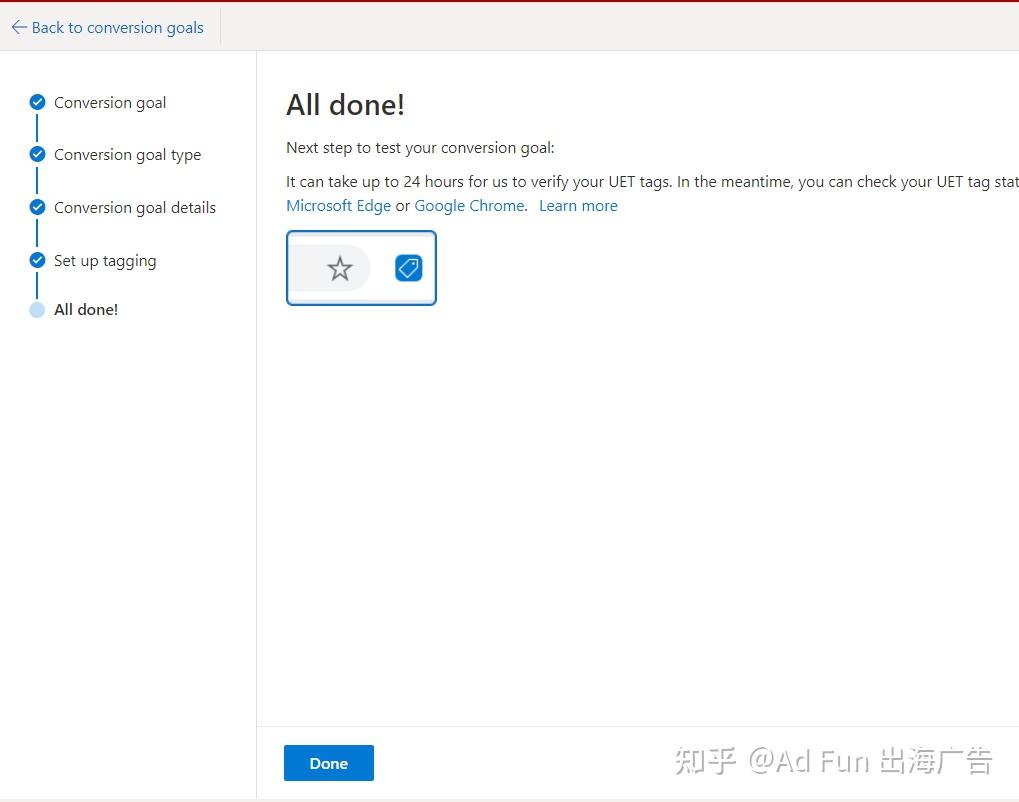Open the Microsoft Edge extension link
The image size is (1019, 802).
click(x=339, y=205)
